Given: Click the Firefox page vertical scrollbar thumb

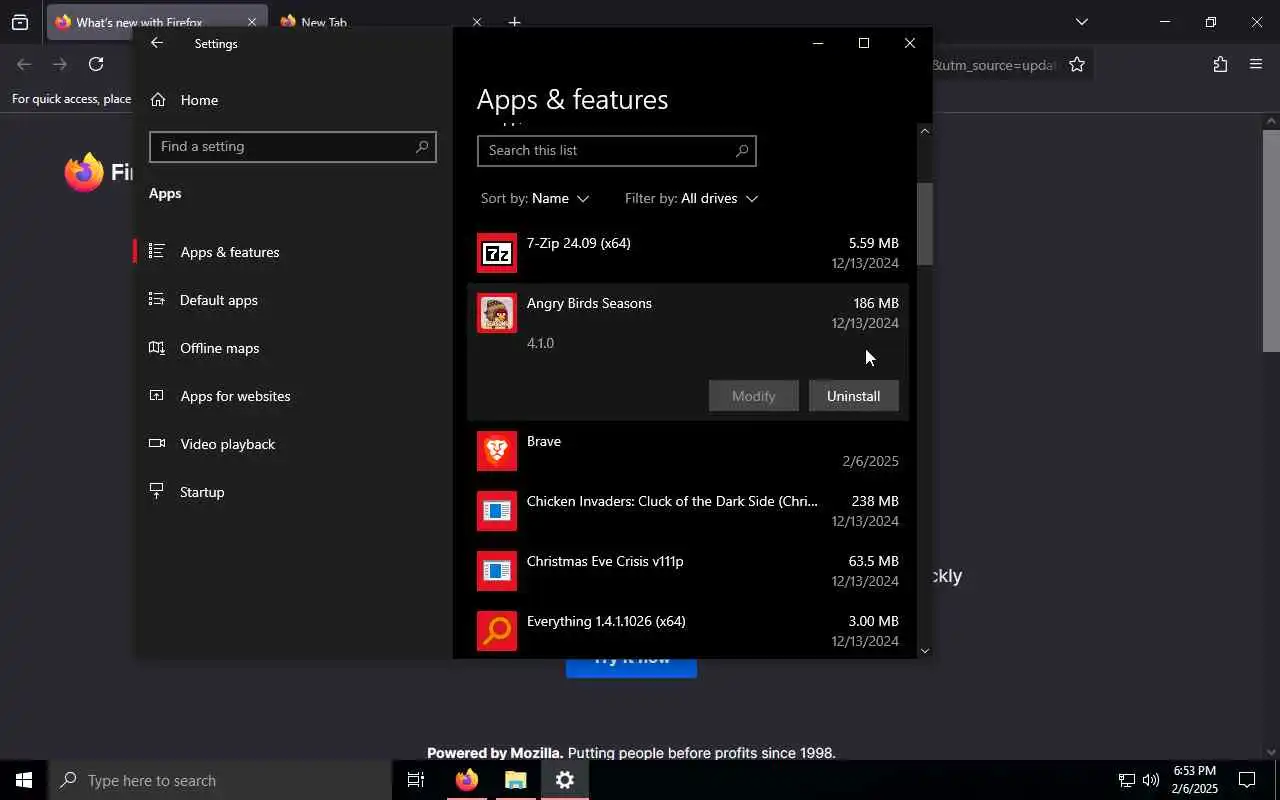Looking at the screenshot, I should pos(1271,240).
